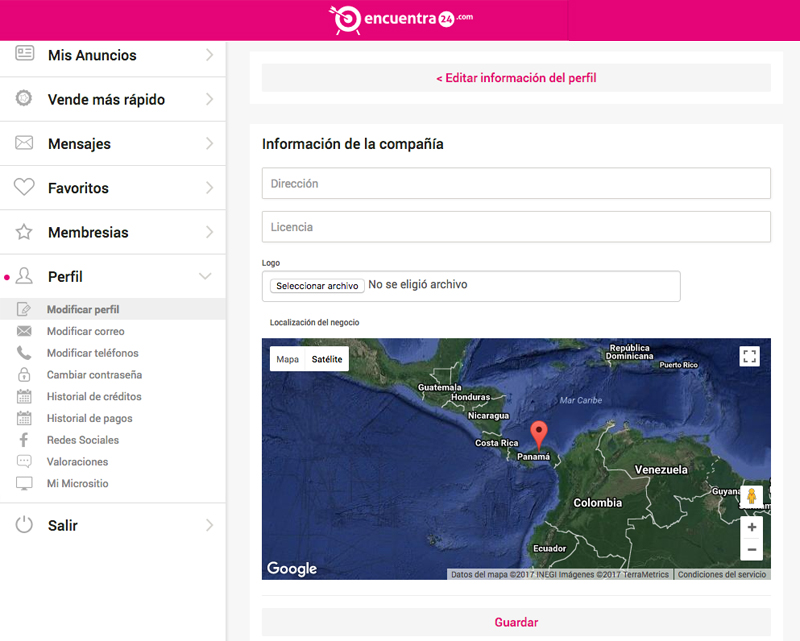
Task: Expand Favoritos with its chevron arrow
Action: tap(209, 188)
